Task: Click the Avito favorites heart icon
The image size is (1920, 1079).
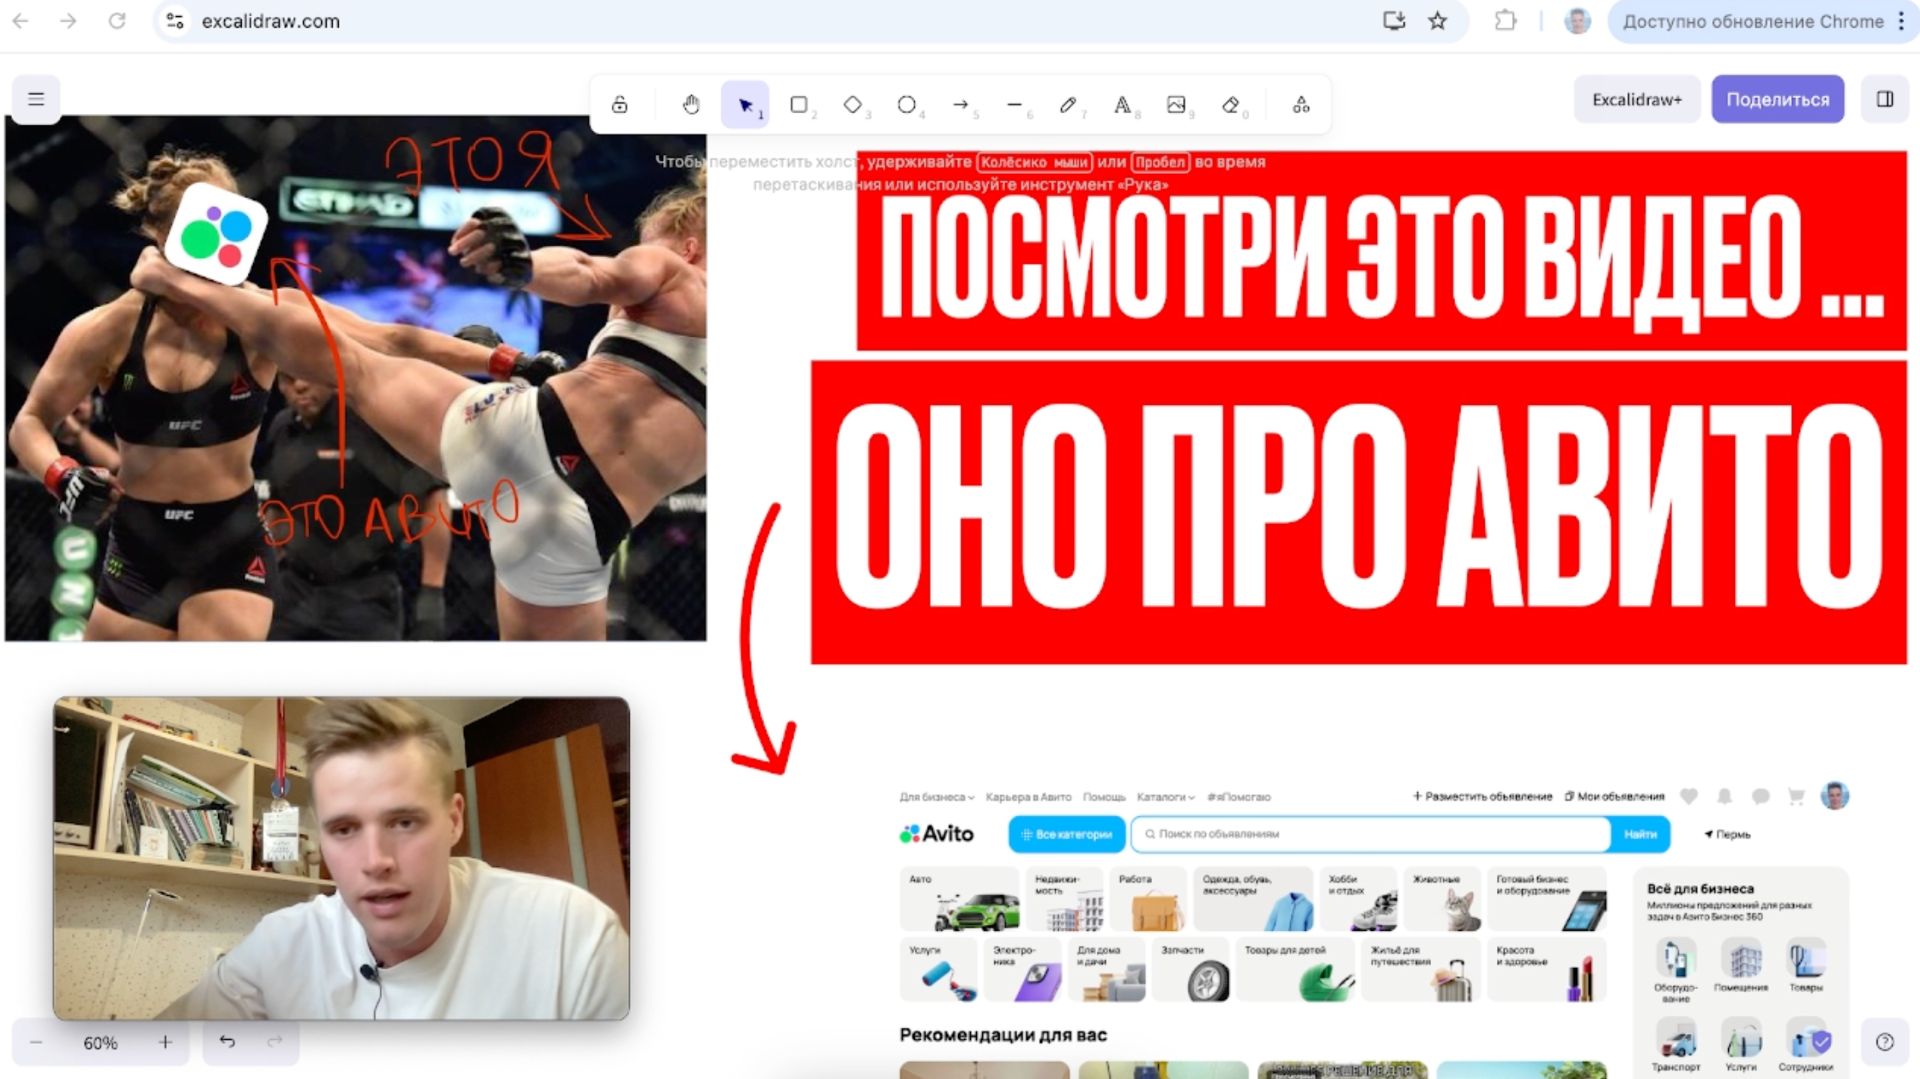Action: 1689,796
